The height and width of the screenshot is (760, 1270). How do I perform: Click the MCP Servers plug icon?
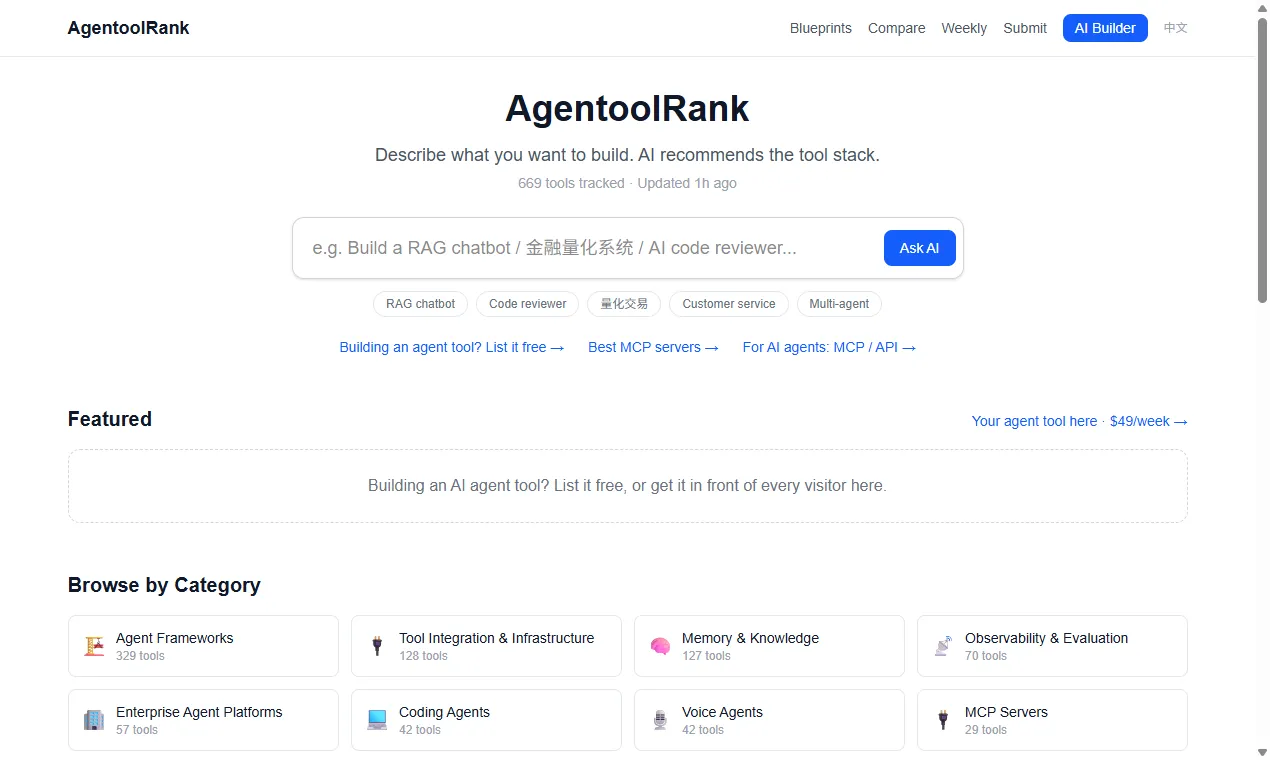coord(943,720)
